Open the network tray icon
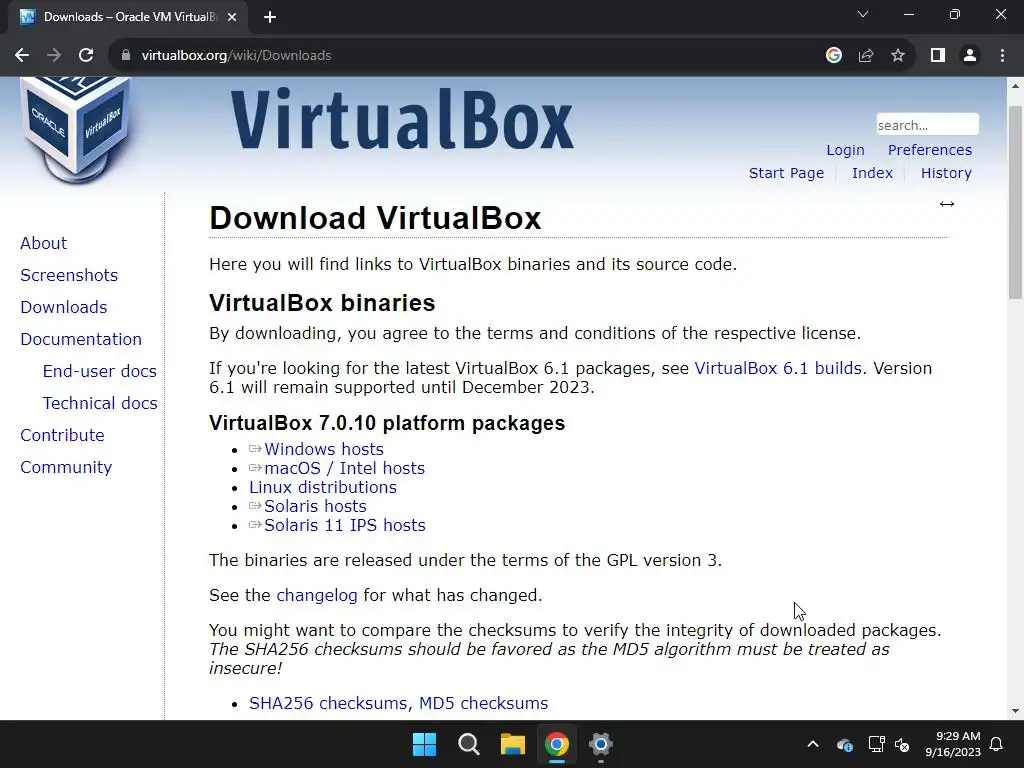Screen dimensions: 1024x768 pos(876,744)
